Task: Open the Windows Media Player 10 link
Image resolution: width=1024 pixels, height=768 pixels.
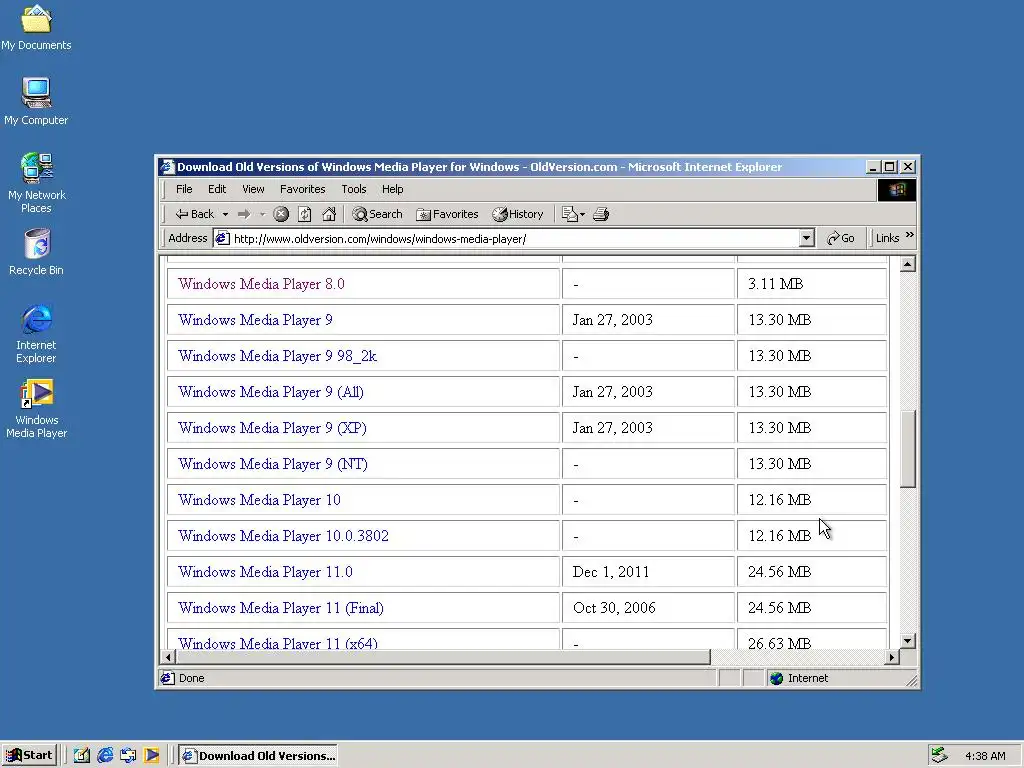Action: pos(259,500)
